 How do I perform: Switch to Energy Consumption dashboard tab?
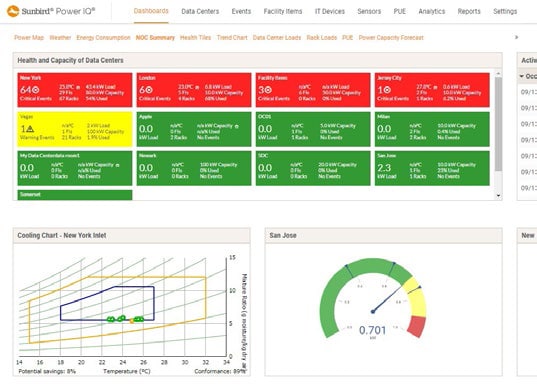pyautogui.click(x=103, y=38)
